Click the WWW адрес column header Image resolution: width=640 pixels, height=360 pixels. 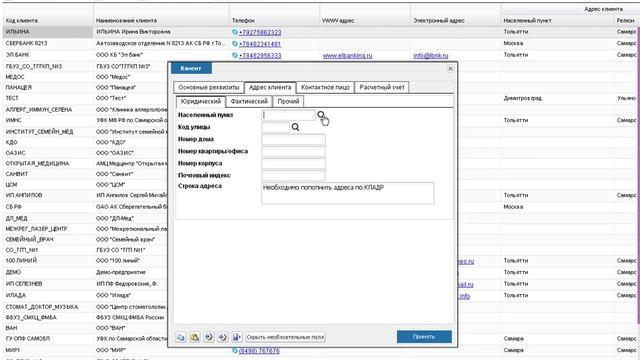coord(337,20)
